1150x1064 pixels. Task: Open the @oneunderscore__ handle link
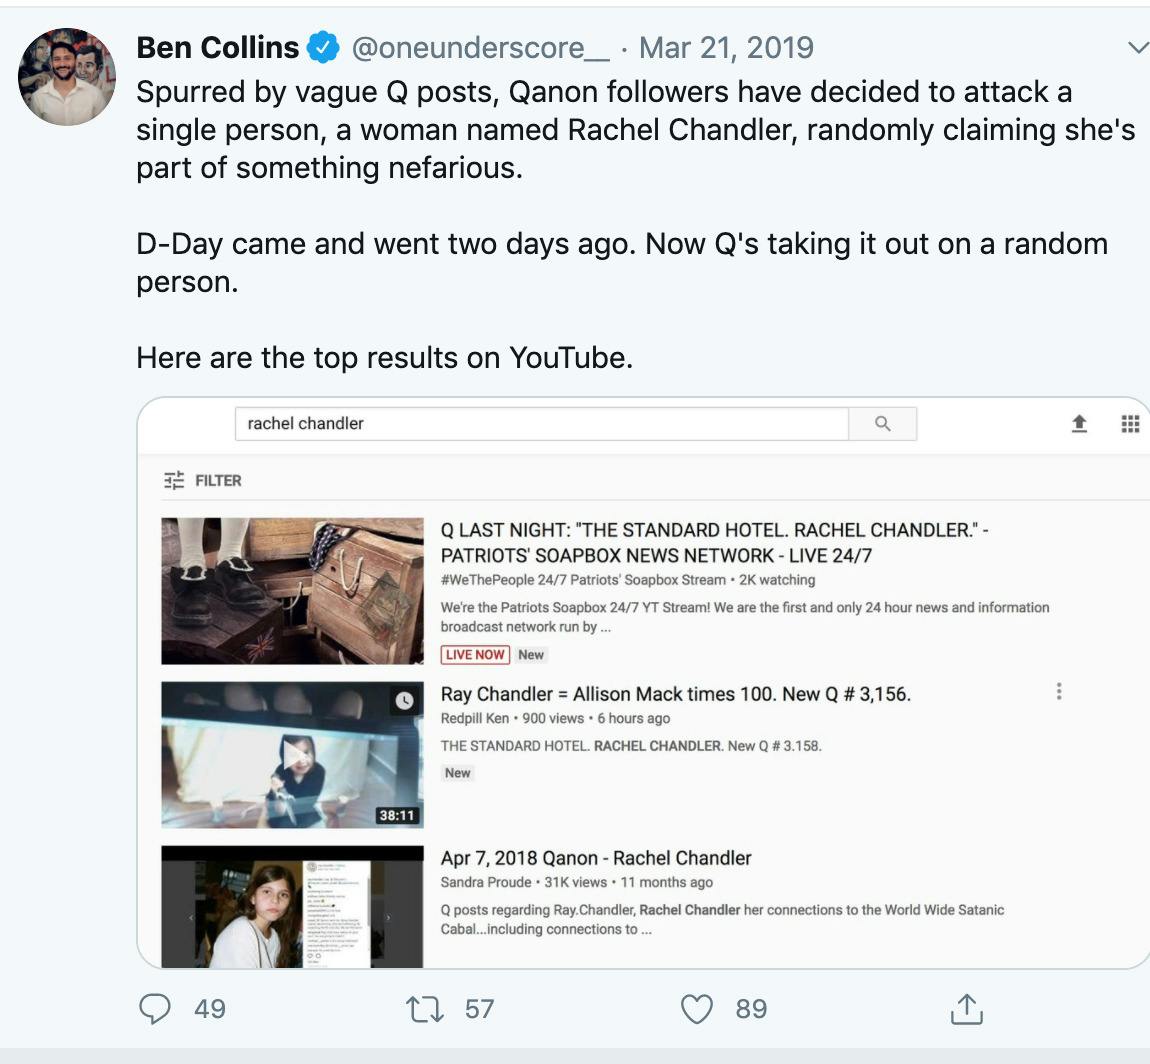(x=480, y=48)
